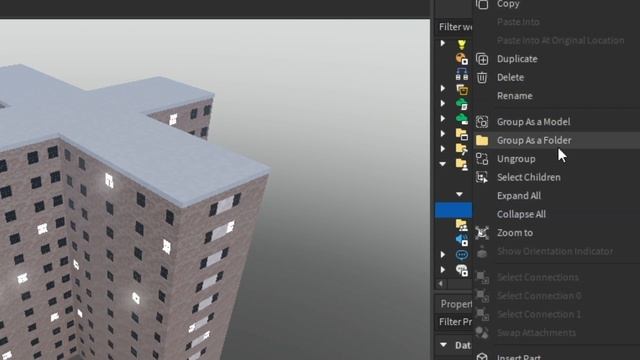Image resolution: width=640 pixels, height=360 pixels.
Task: Click the Duplicate plus-square icon
Action: coord(482,59)
